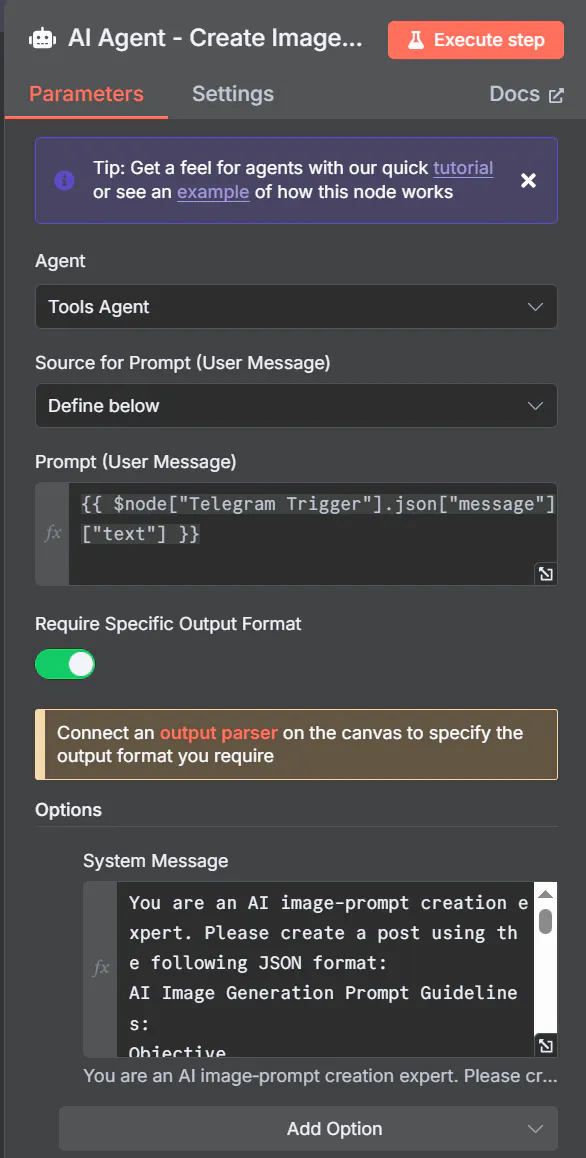Click the System Message scrollbar thumb
Viewport: 586px width, 1158px height.
pyautogui.click(x=545, y=922)
